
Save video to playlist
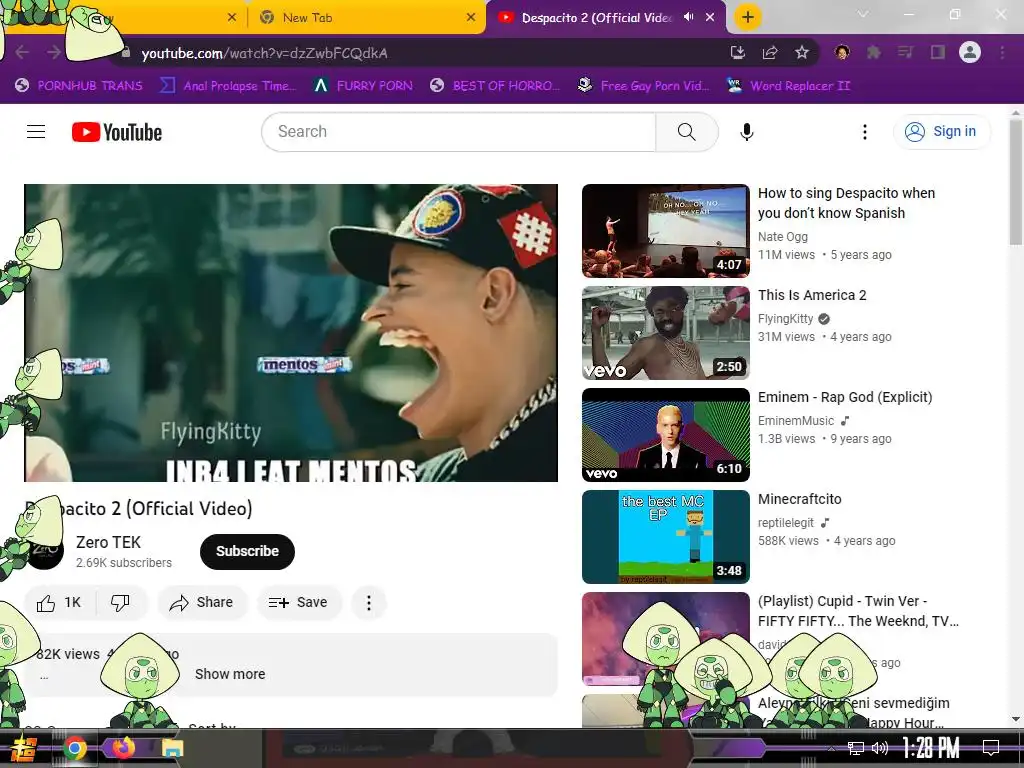point(298,602)
